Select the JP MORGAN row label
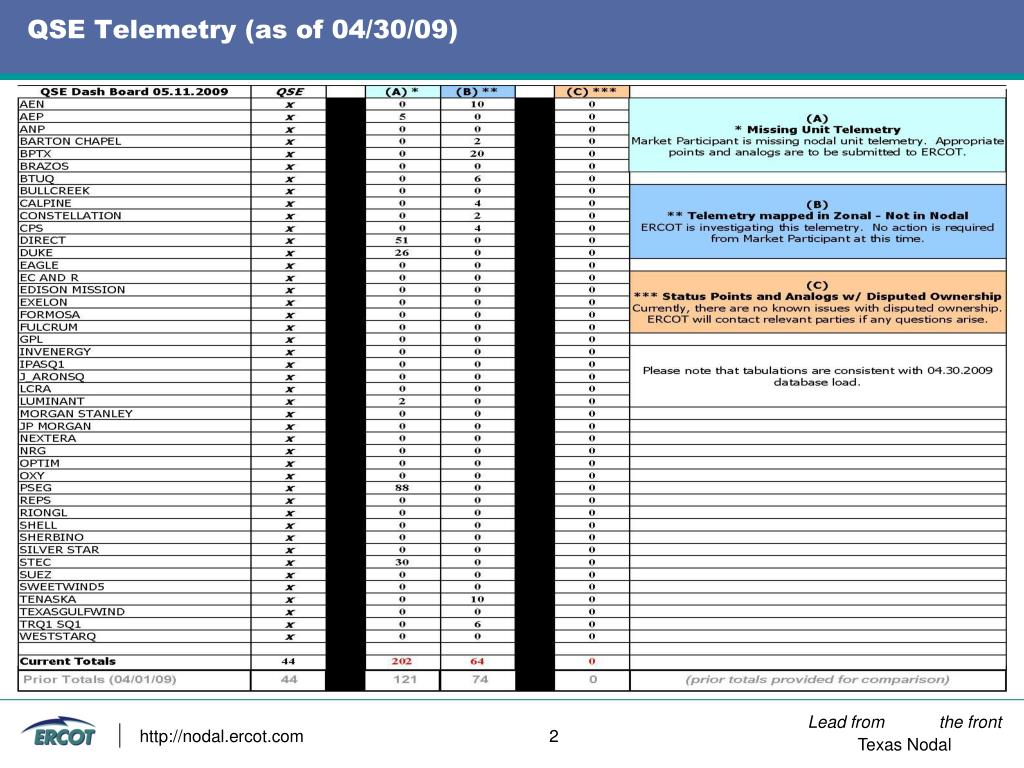Viewport: 1024px width, 768px height. click(56, 426)
